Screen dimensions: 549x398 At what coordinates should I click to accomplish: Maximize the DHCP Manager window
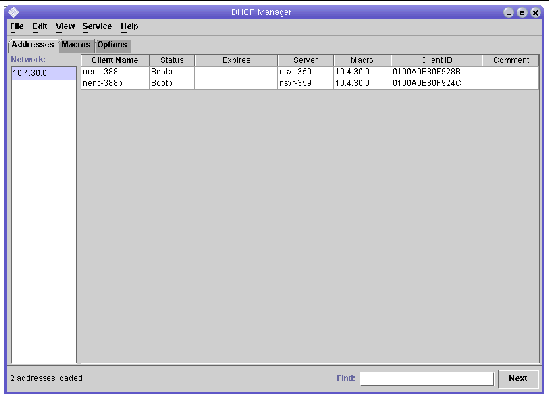tap(522, 13)
